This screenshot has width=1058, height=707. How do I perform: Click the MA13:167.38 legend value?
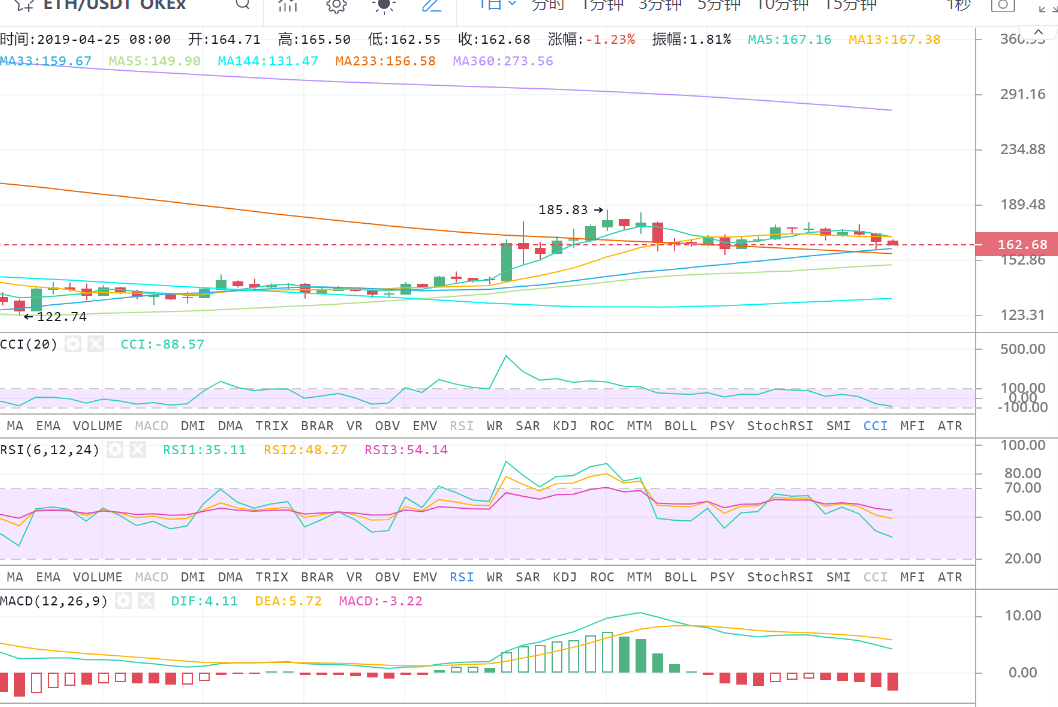pyautogui.click(x=895, y=39)
